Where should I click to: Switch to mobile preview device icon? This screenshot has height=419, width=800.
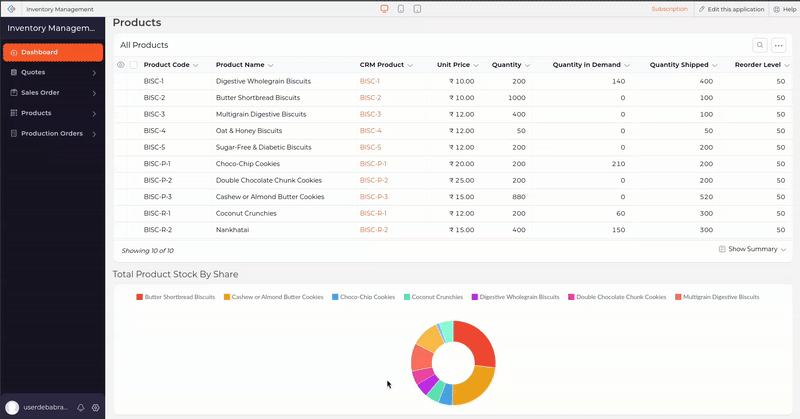[x=416, y=9]
